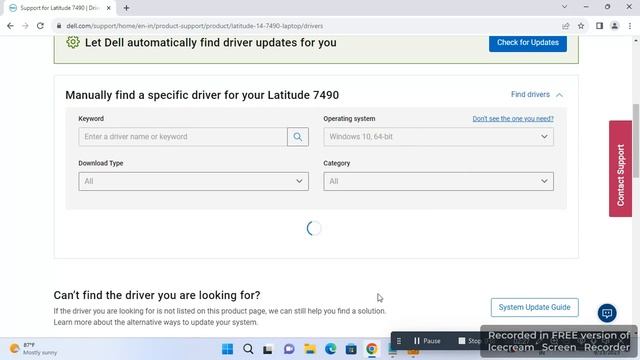Open the browser side panel icon

599,26
